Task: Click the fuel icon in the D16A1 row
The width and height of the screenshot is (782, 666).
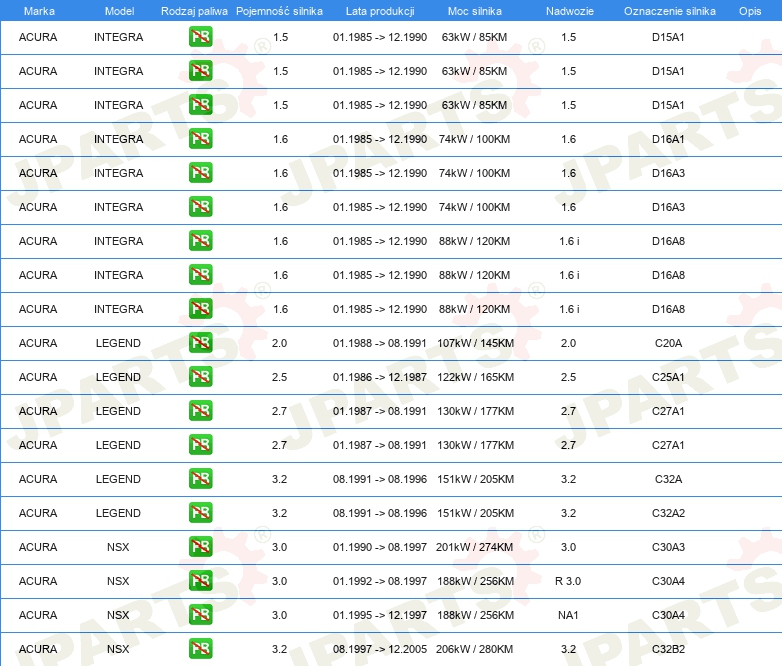Action: coord(200,139)
